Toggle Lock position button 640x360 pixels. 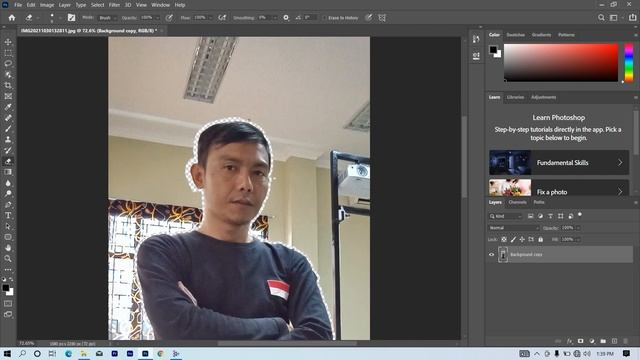[x=522, y=240]
